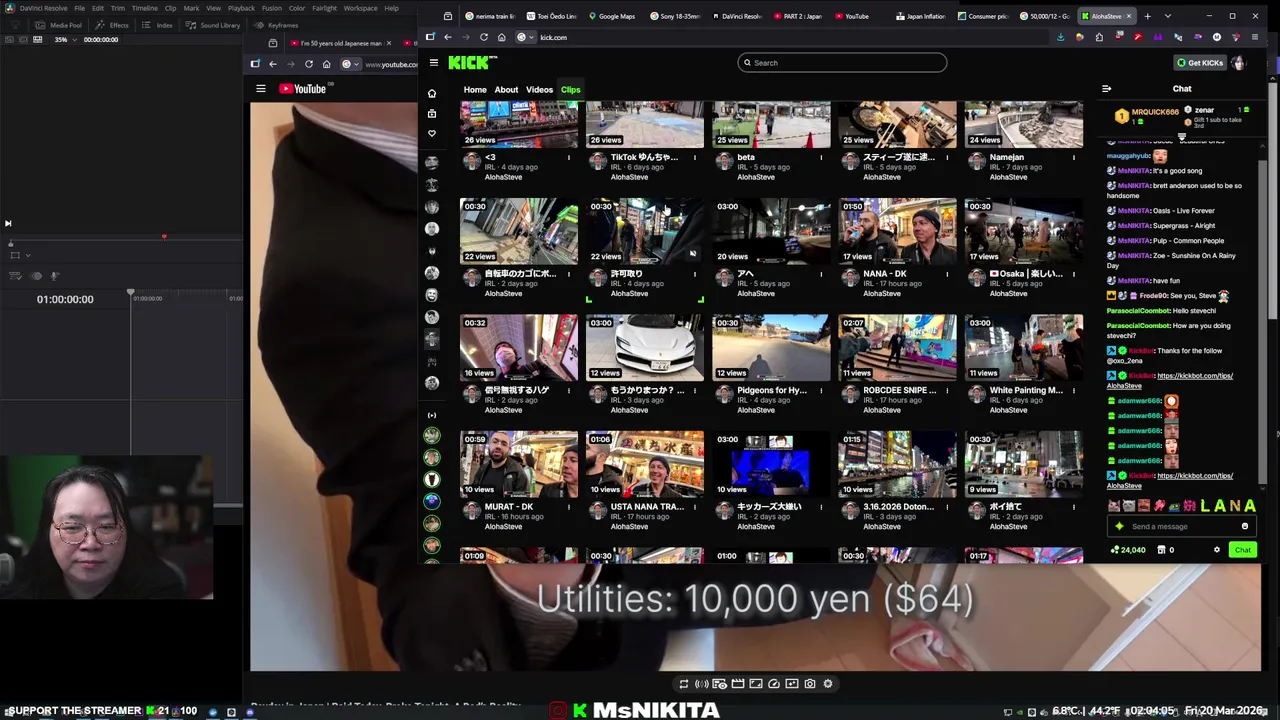Open chat settings gear icon
The height and width of the screenshot is (720, 1280).
(x=1217, y=550)
